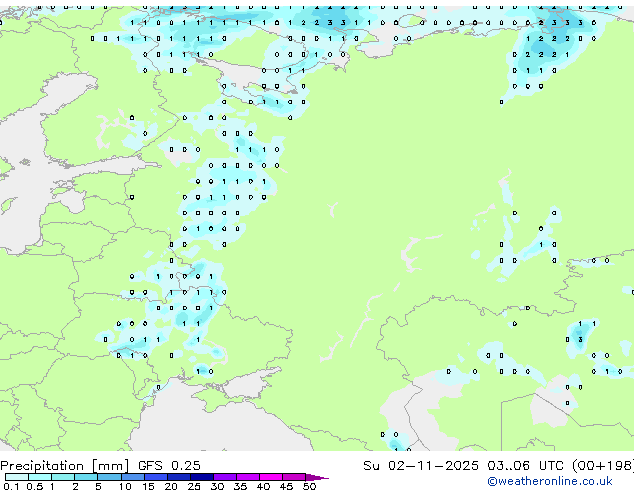Pick the magenta swatch between 40 and 45

coord(271,477)
